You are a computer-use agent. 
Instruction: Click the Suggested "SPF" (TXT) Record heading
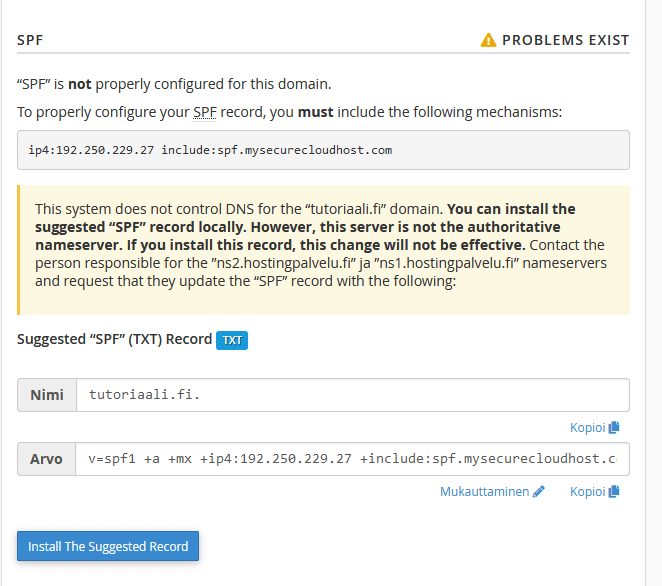114,339
